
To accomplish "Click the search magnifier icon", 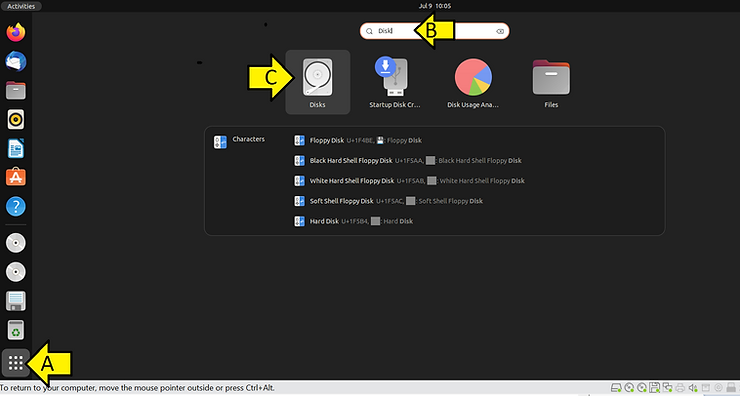I will click(x=370, y=31).
